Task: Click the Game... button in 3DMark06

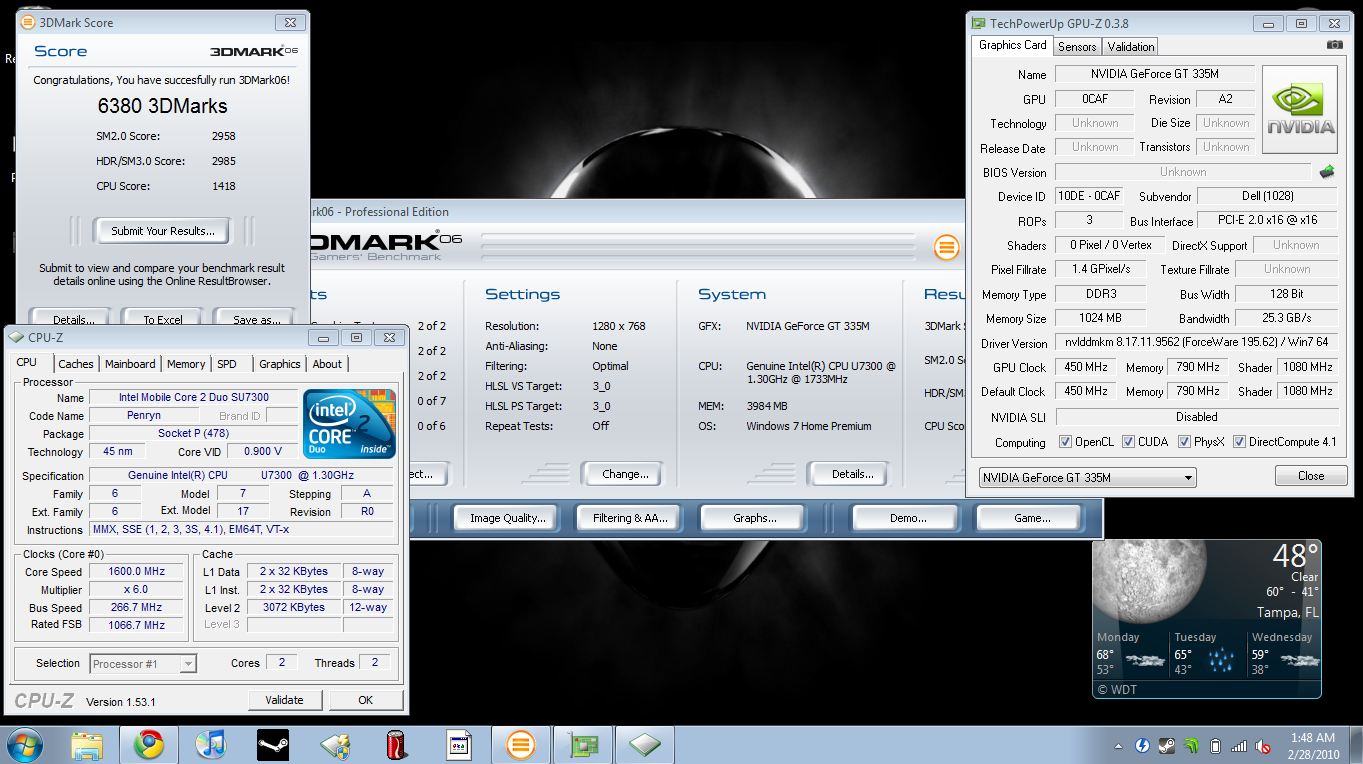Action: tap(1031, 518)
